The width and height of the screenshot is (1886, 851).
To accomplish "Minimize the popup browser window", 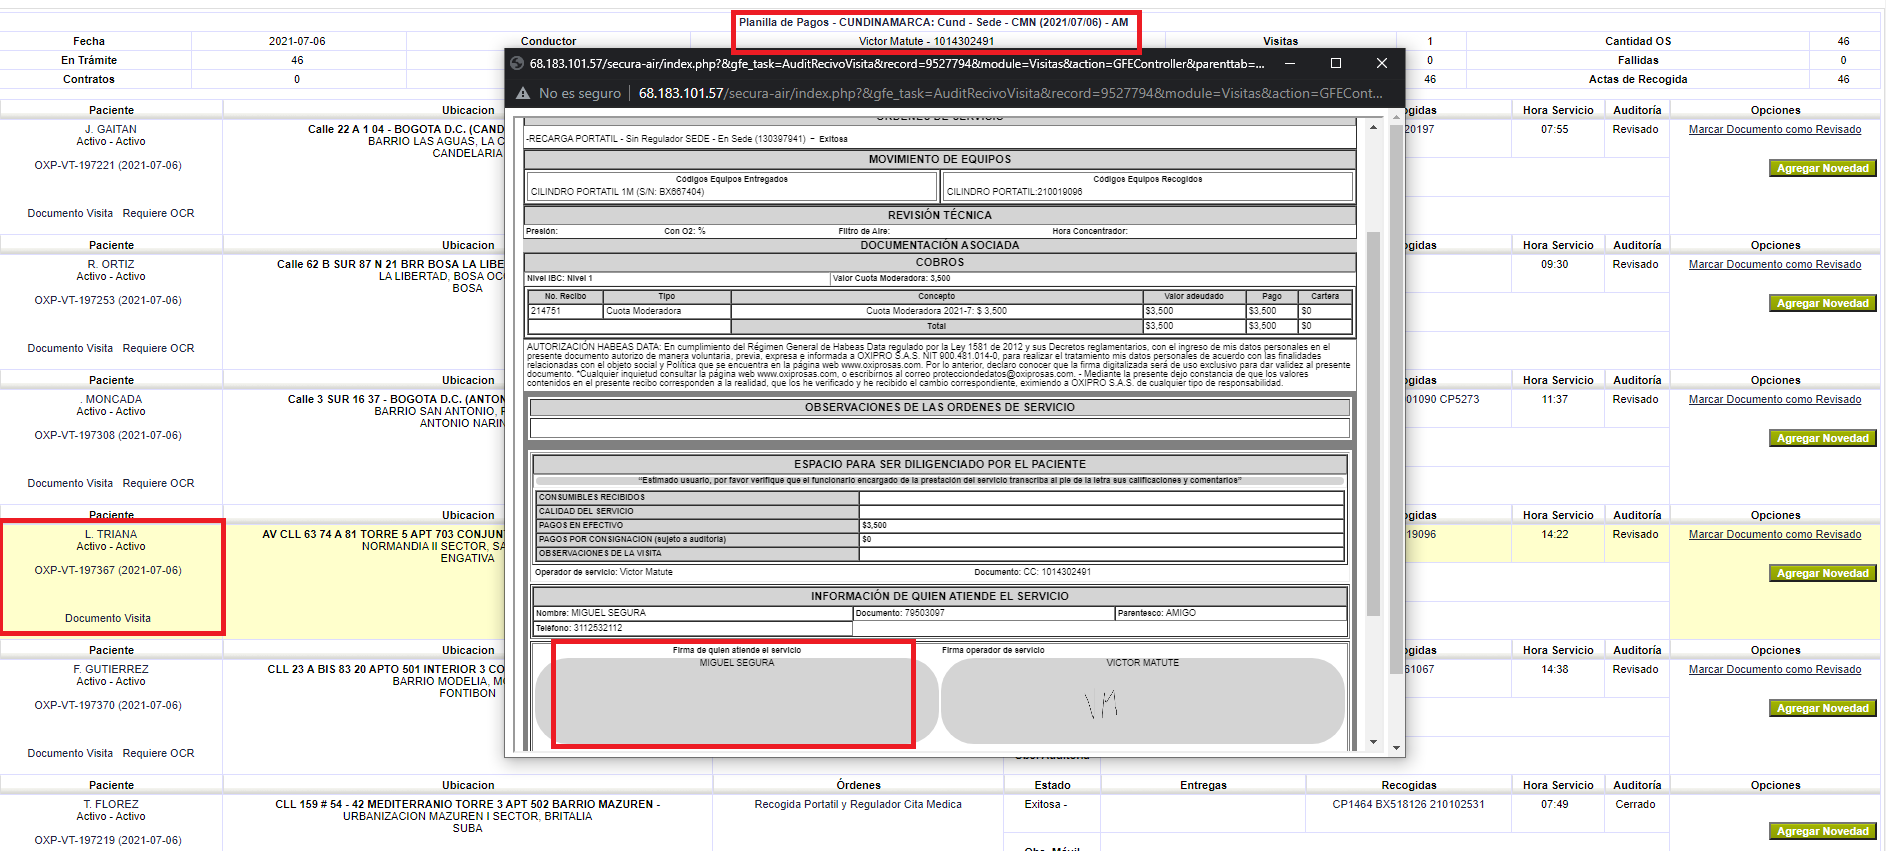I will tap(1290, 63).
